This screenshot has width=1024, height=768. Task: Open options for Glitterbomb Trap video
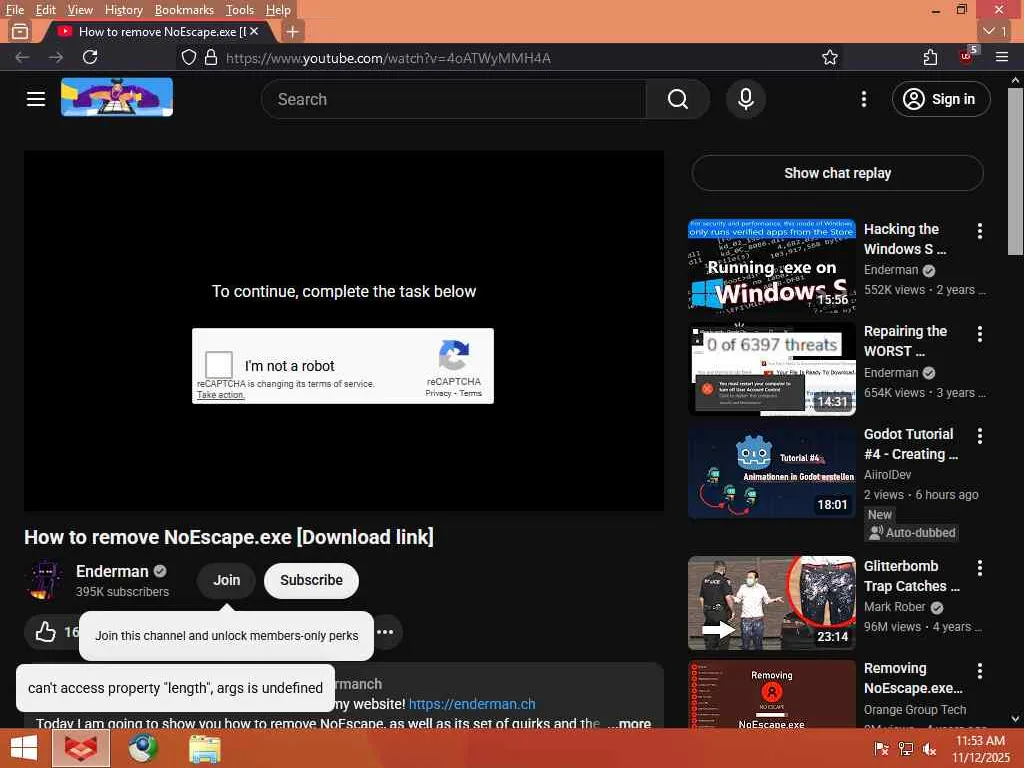[980, 568]
